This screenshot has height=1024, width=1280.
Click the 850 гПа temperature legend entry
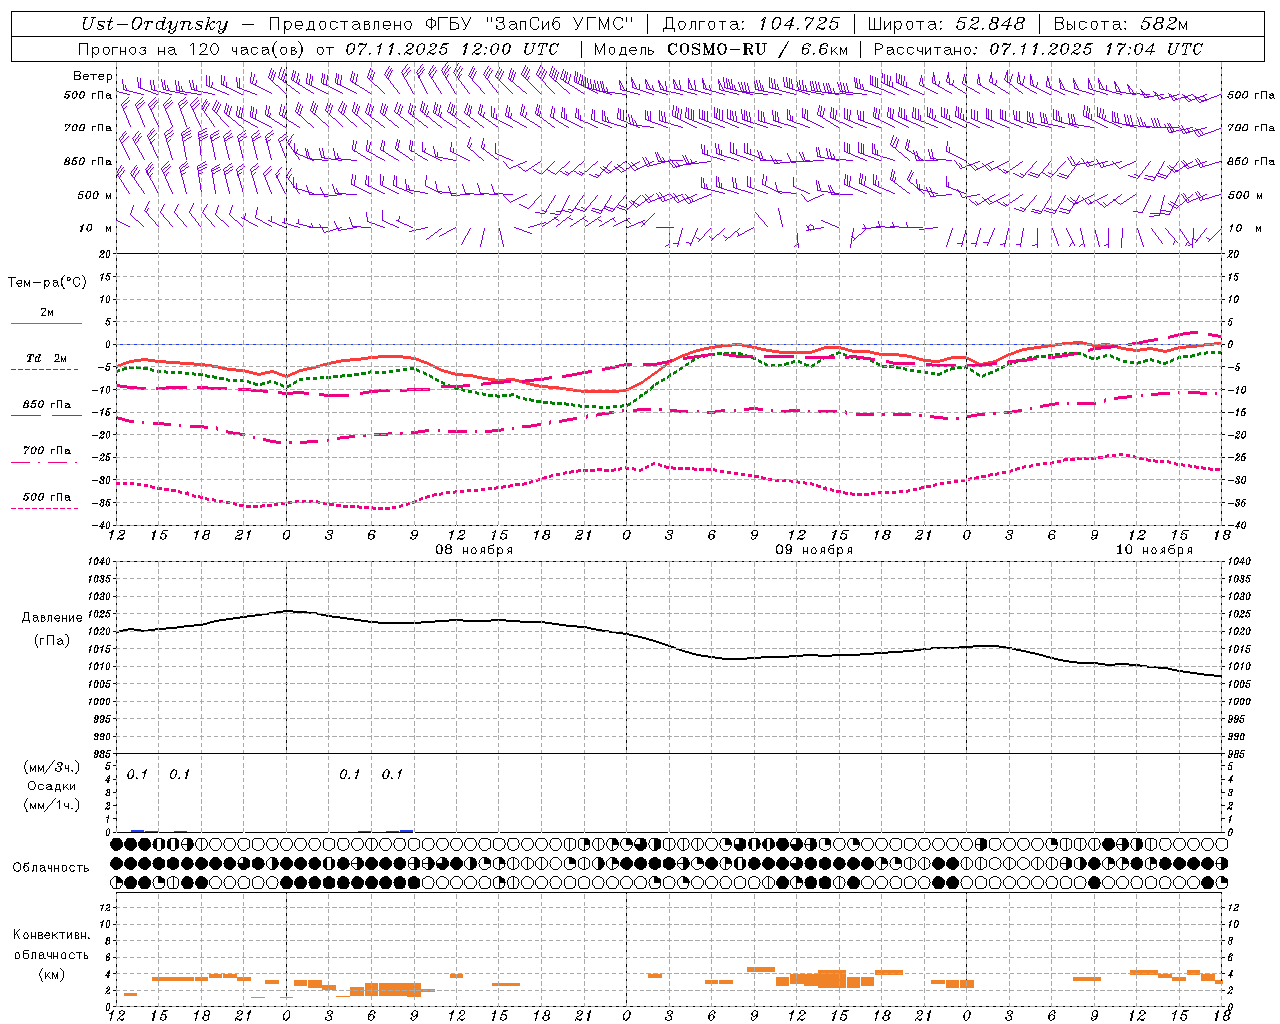47,405
